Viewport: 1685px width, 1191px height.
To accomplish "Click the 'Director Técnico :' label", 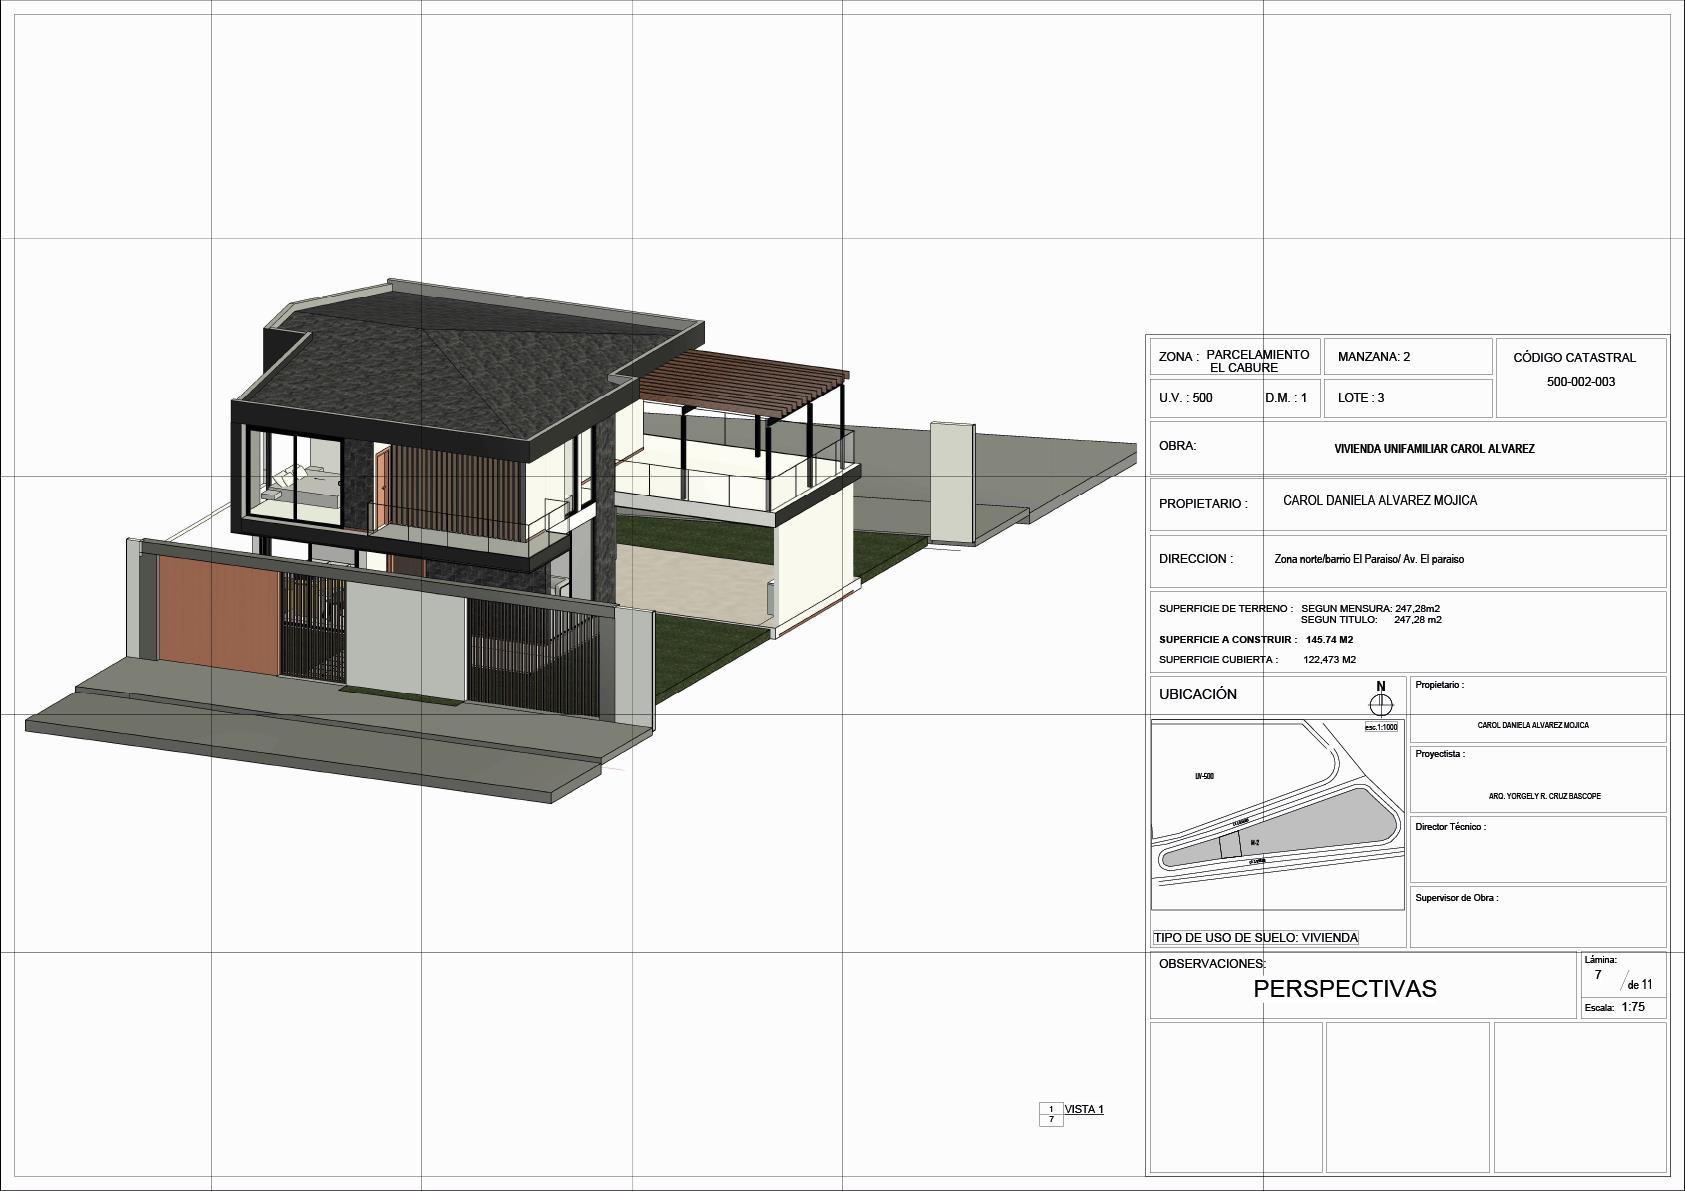I will 1450,828.
